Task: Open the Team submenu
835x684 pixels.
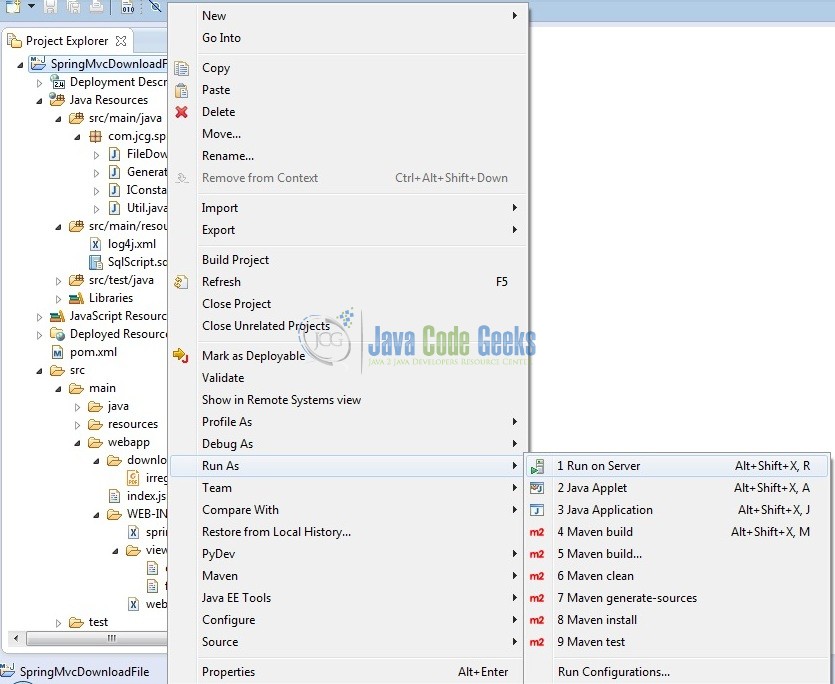Action: click(x=348, y=488)
